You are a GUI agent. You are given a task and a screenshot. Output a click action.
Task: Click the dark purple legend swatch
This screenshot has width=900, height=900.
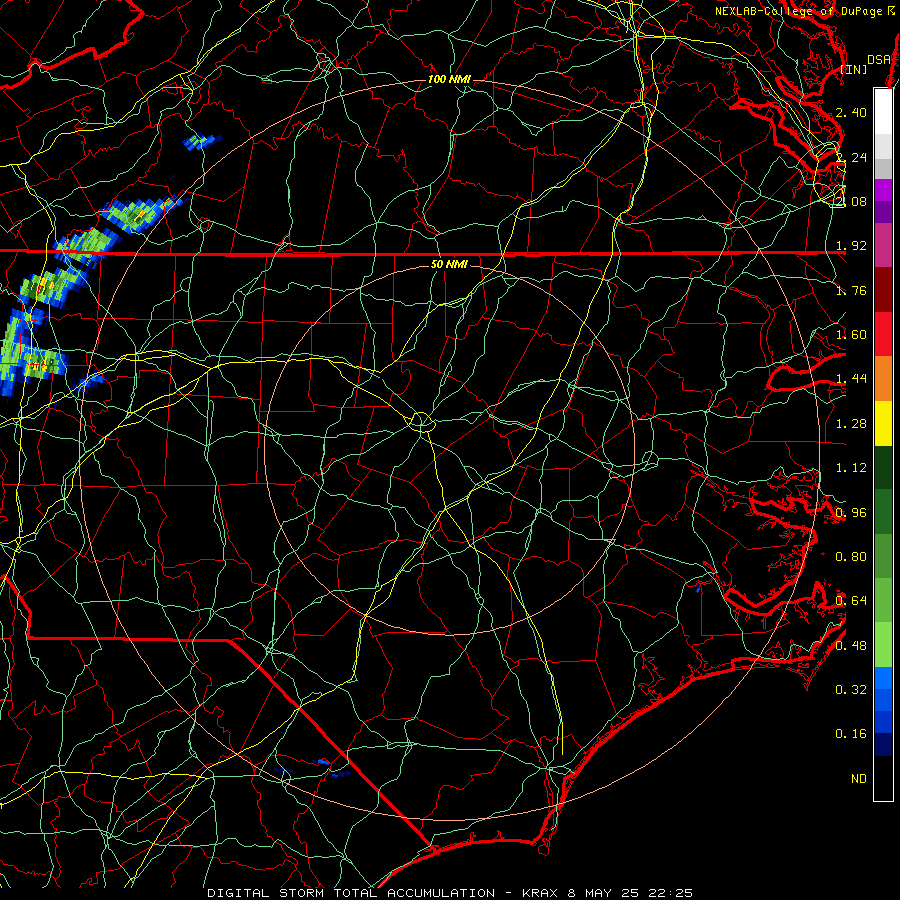pos(883,212)
